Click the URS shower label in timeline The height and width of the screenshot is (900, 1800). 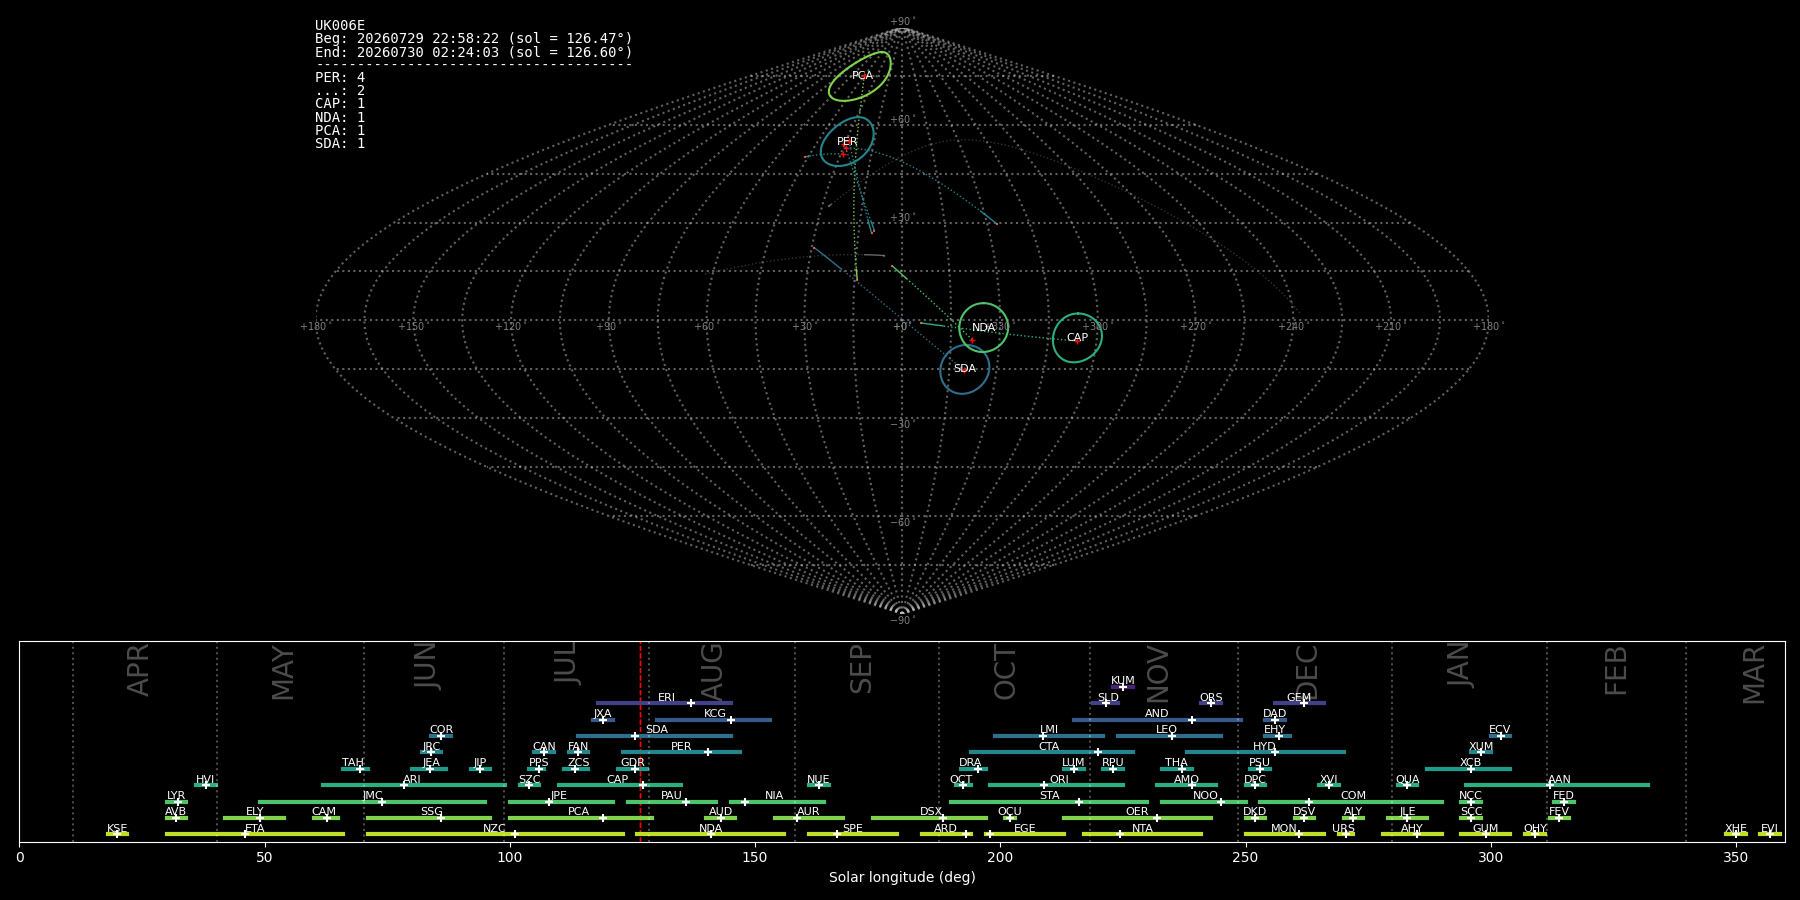pos(1343,829)
